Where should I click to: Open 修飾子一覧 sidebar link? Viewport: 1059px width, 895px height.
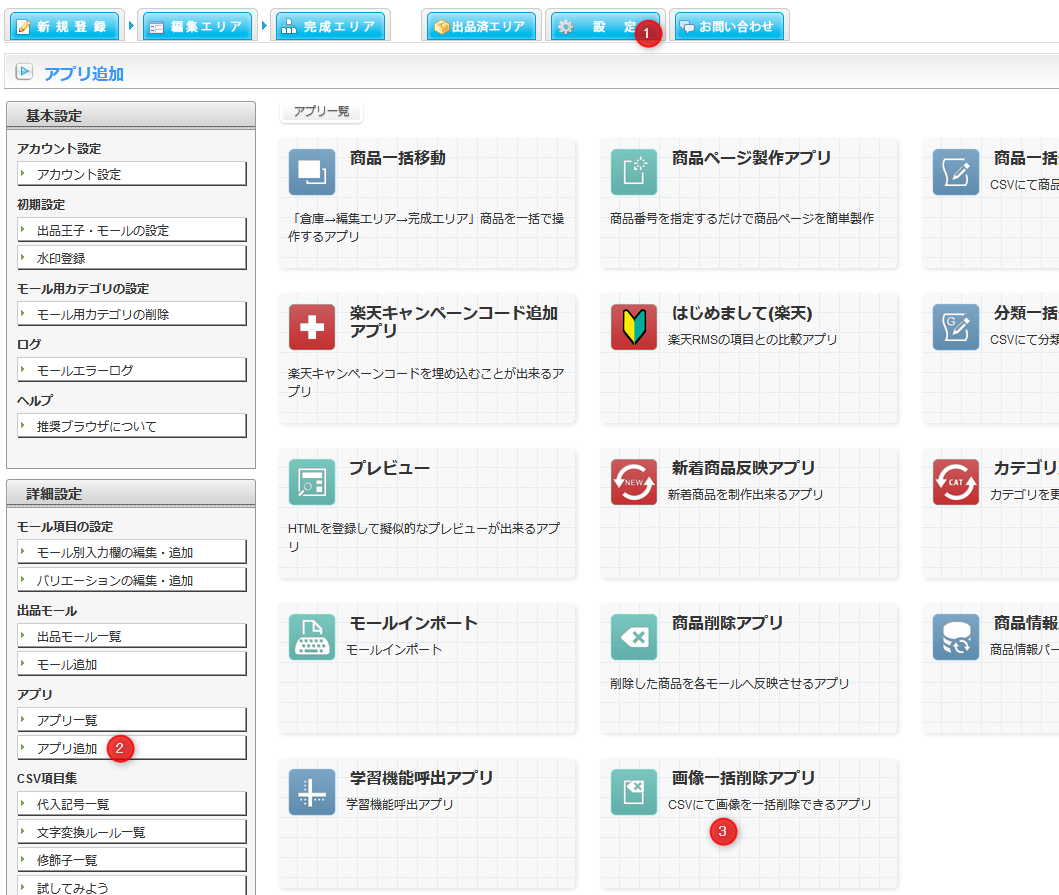coord(132,860)
